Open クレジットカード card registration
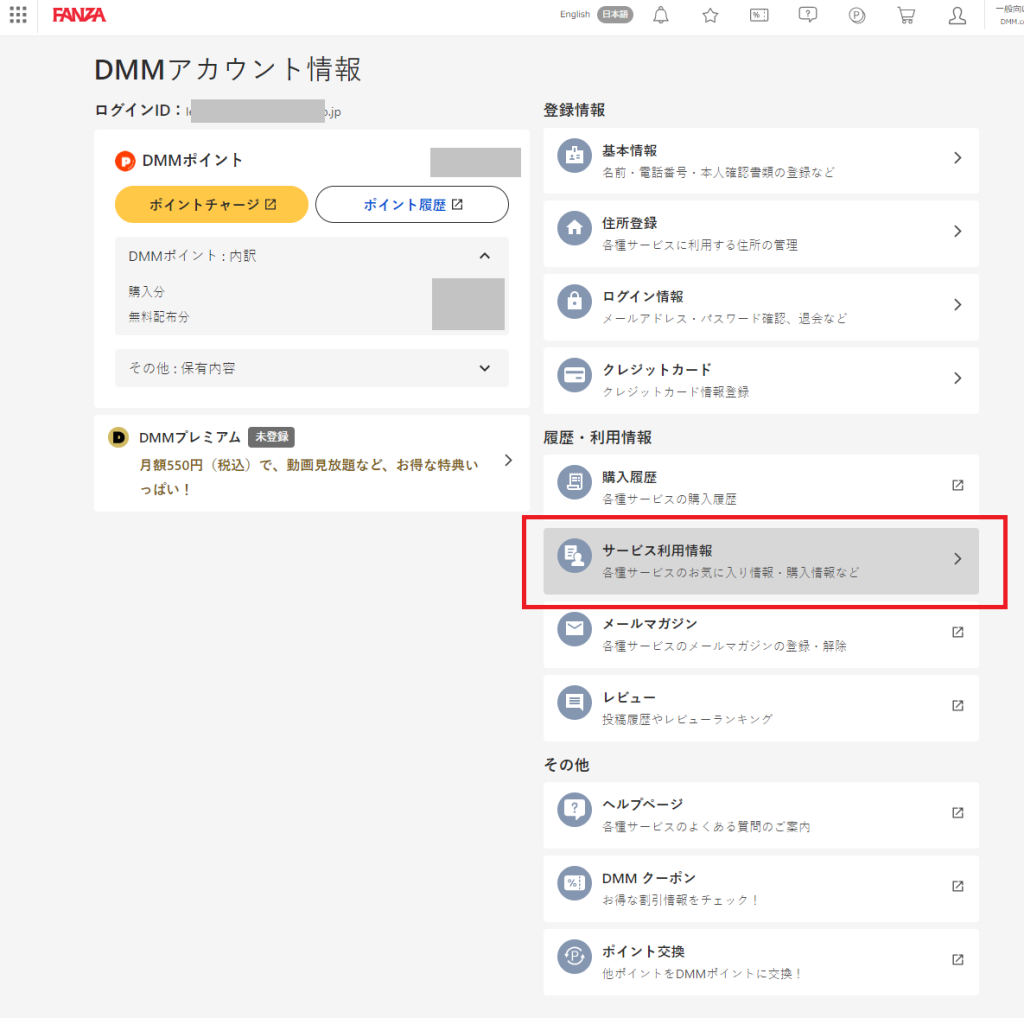 point(760,380)
